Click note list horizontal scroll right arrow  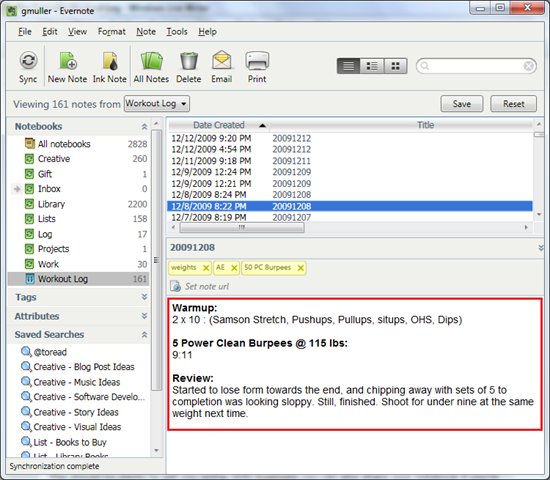tap(526, 228)
